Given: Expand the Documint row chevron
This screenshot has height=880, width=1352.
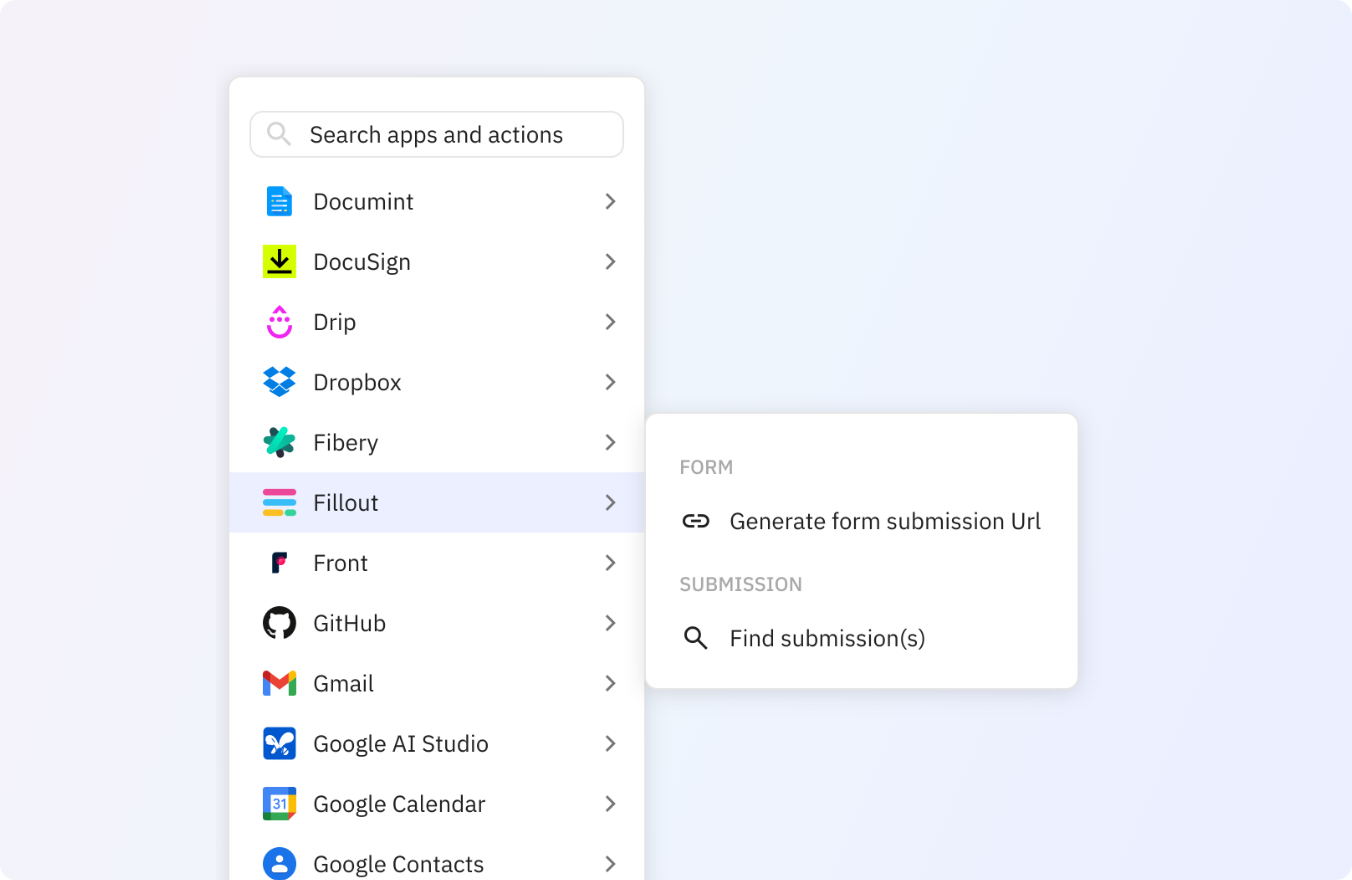Looking at the screenshot, I should click(610, 201).
